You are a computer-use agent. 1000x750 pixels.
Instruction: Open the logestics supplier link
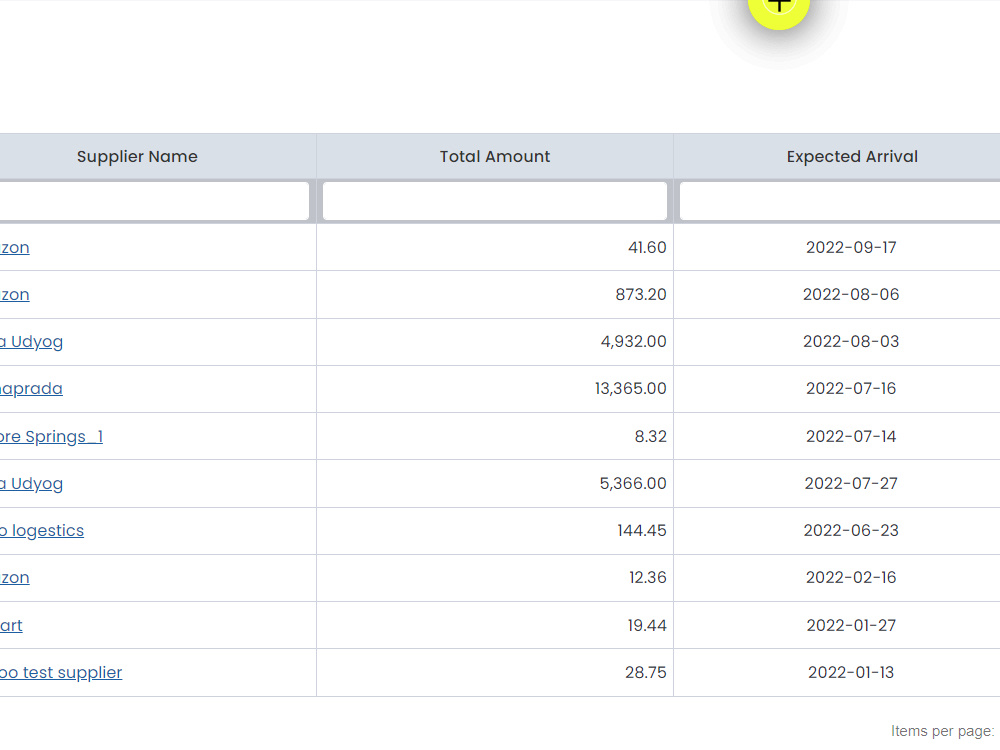(x=42, y=531)
